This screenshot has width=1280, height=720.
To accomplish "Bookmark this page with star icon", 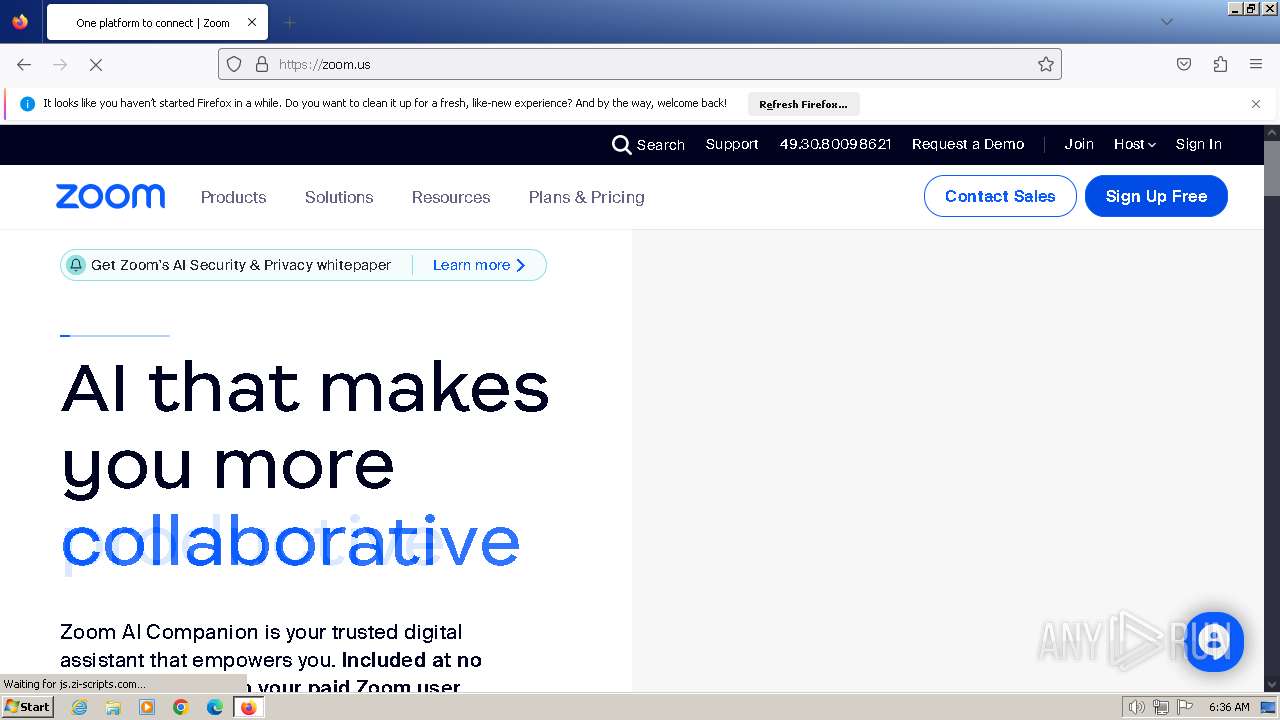I will coord(1046,64).
